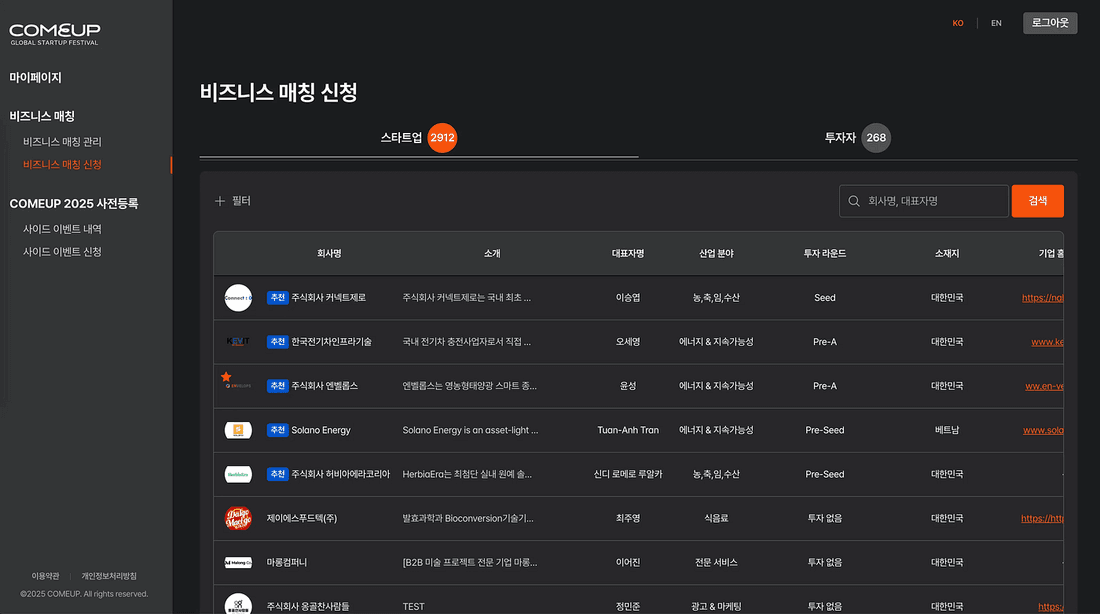Open Solano Energy company logo
Screen dimensions: 1100x614
238,430
